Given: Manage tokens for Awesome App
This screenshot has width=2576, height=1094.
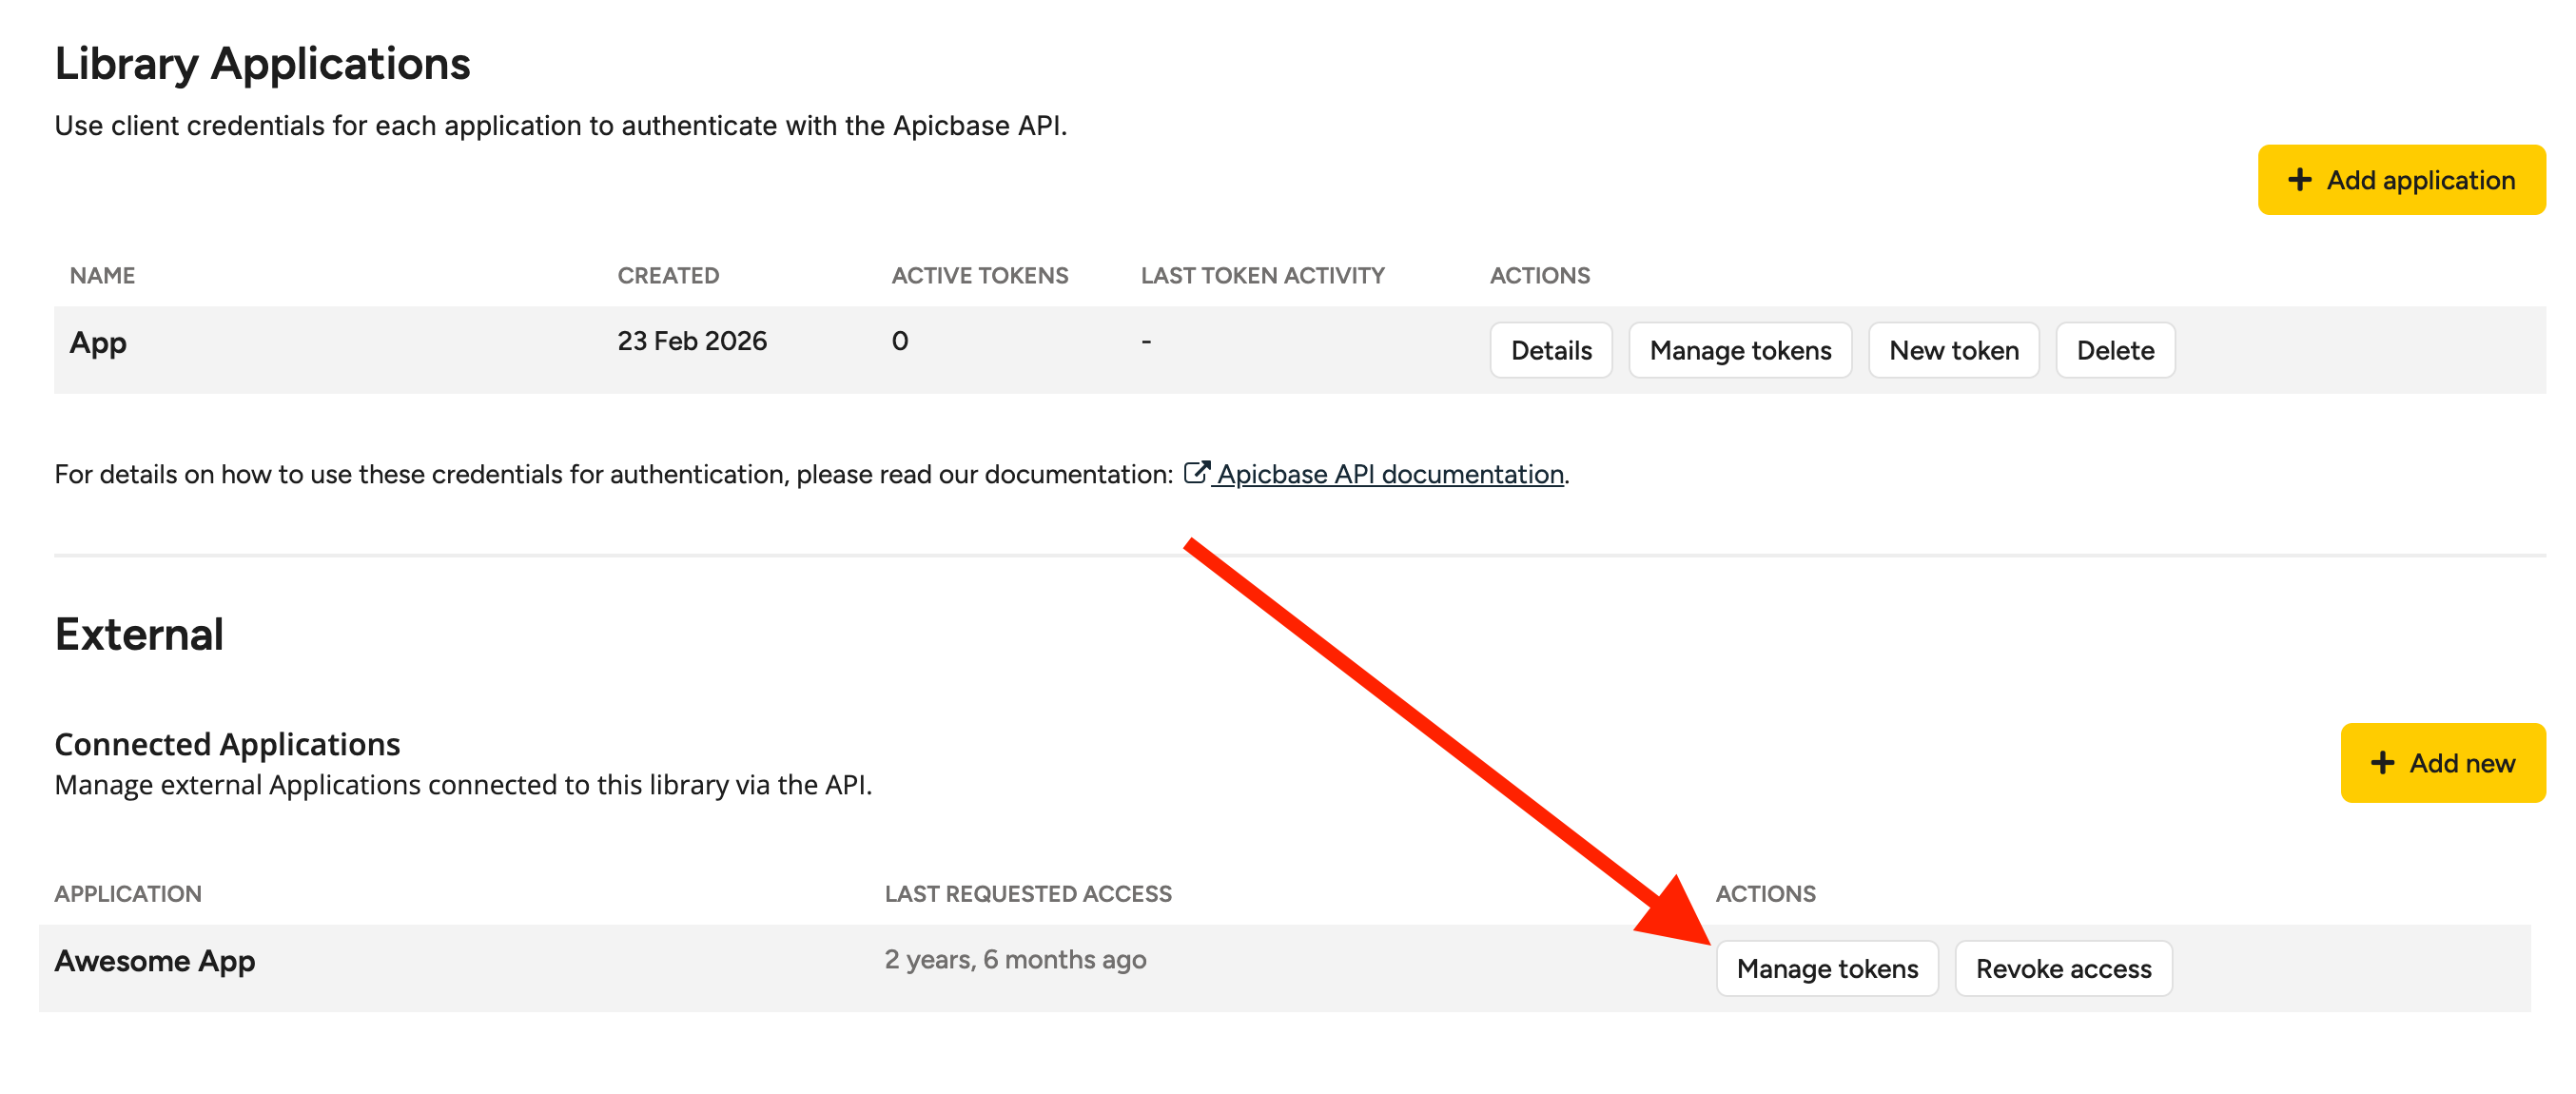Looking at the screenshot, I should pyautogui.click(x=1826, y=969).
